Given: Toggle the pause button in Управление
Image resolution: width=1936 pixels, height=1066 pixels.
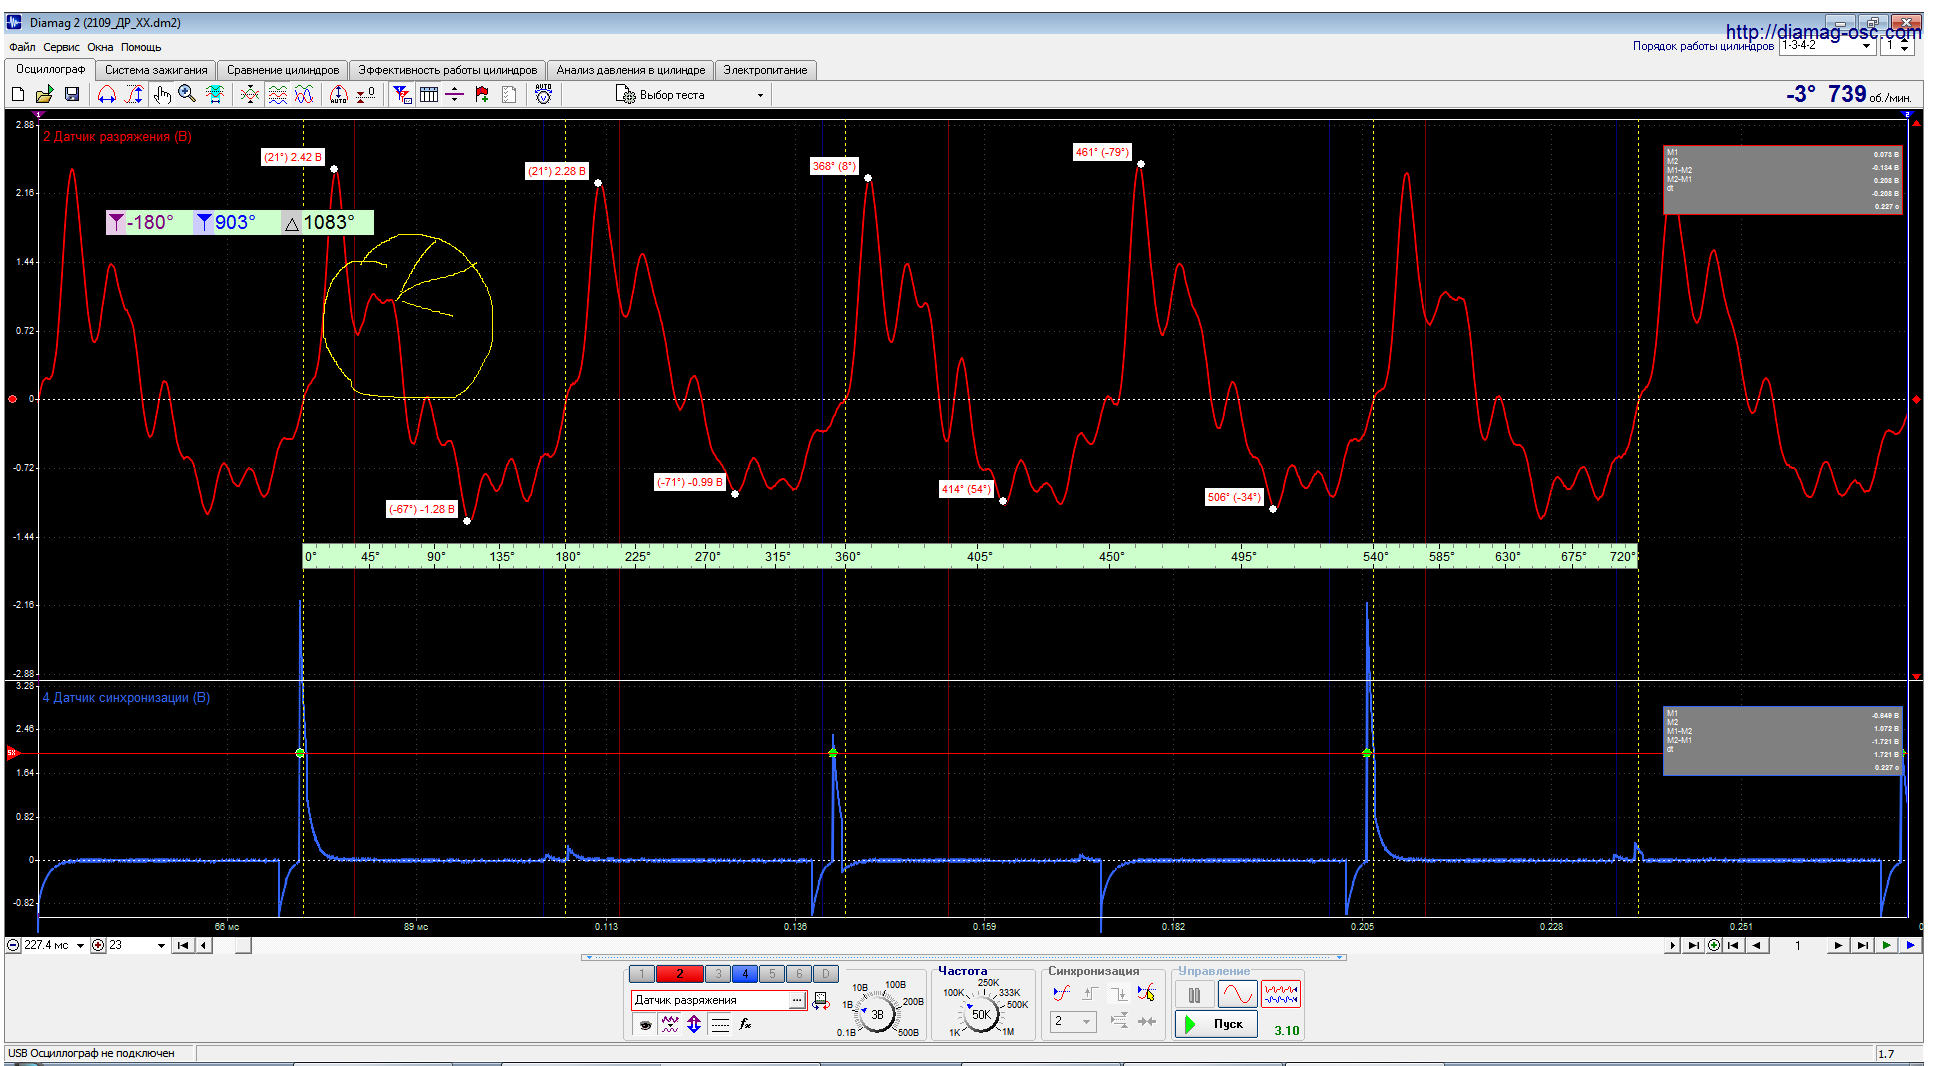Looking at the screenshot, I should (1194, 995).
